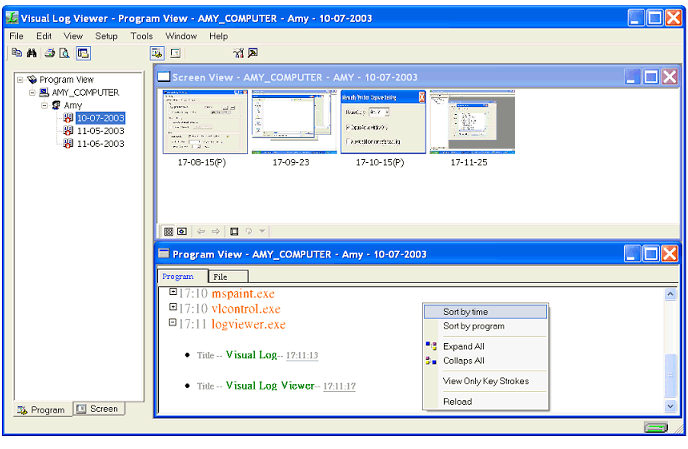This screenshot has width=688, height=449.
Task: Open the Setup menu
Action: (x=106, y=36)
